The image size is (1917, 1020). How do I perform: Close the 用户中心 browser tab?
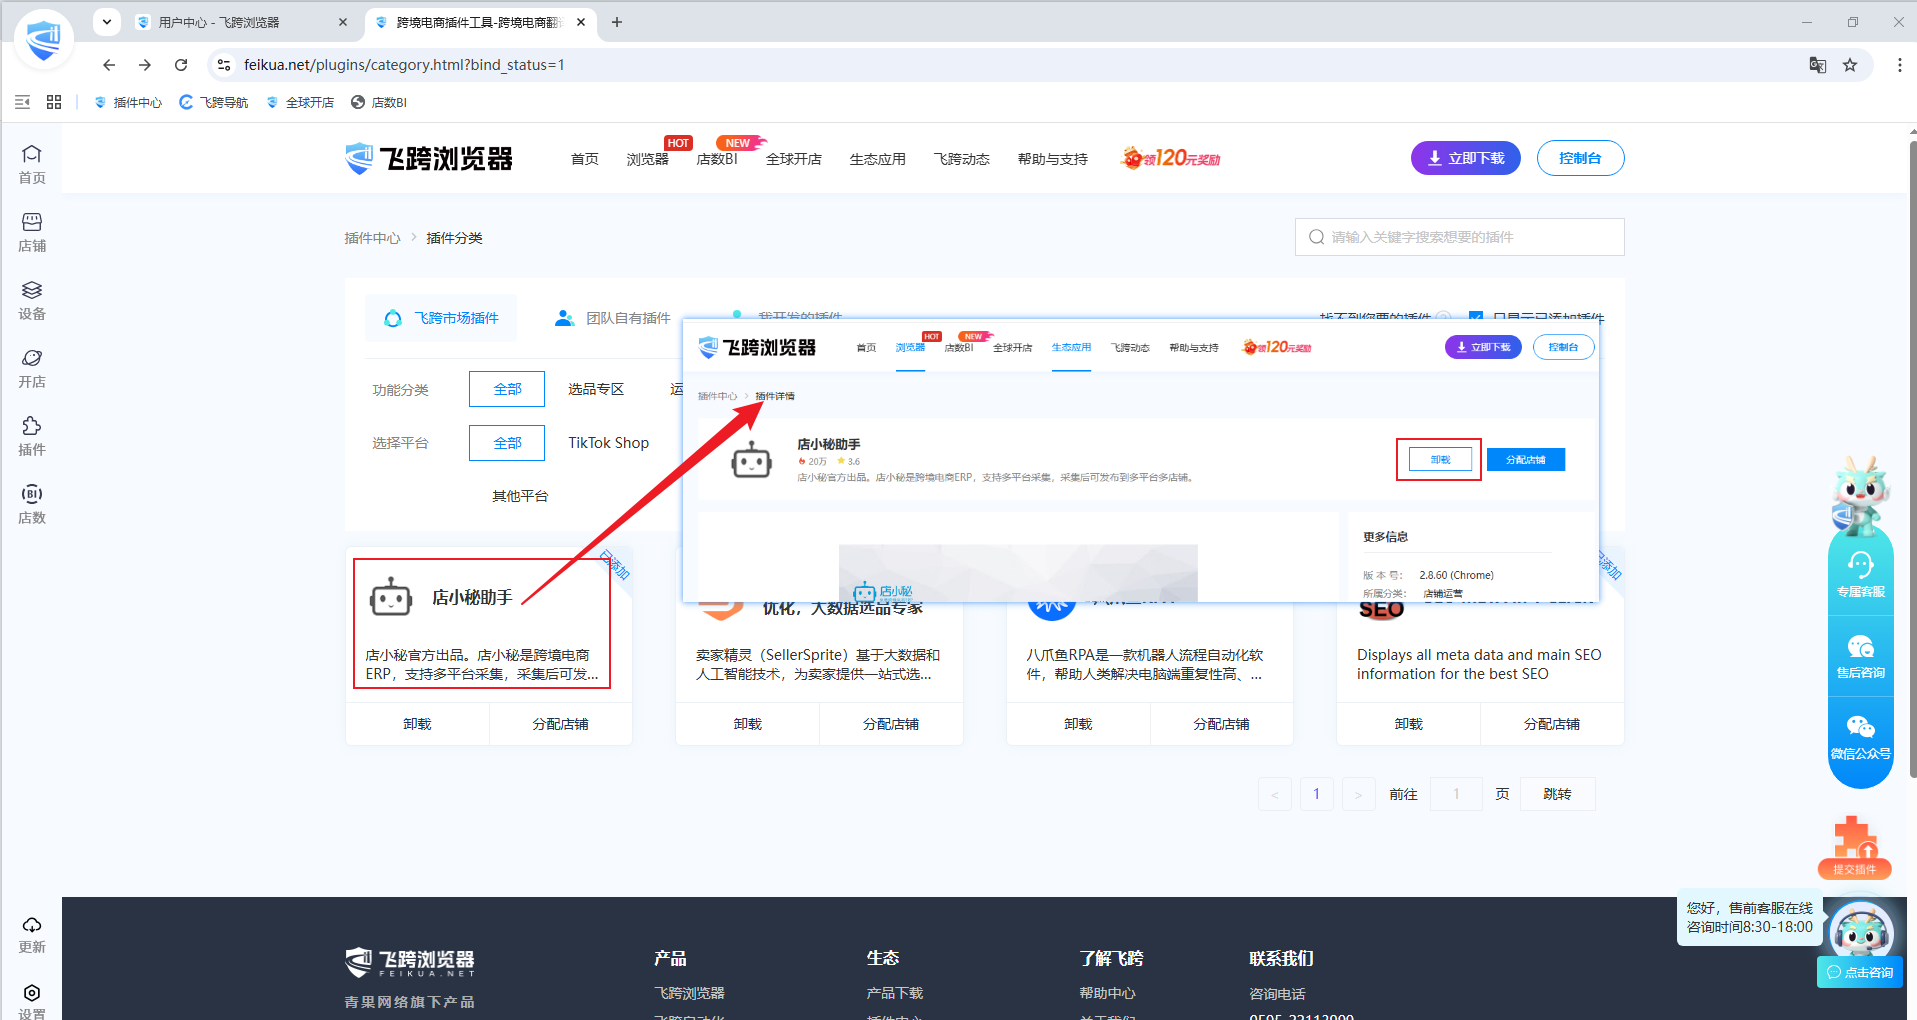click(343, 22)
